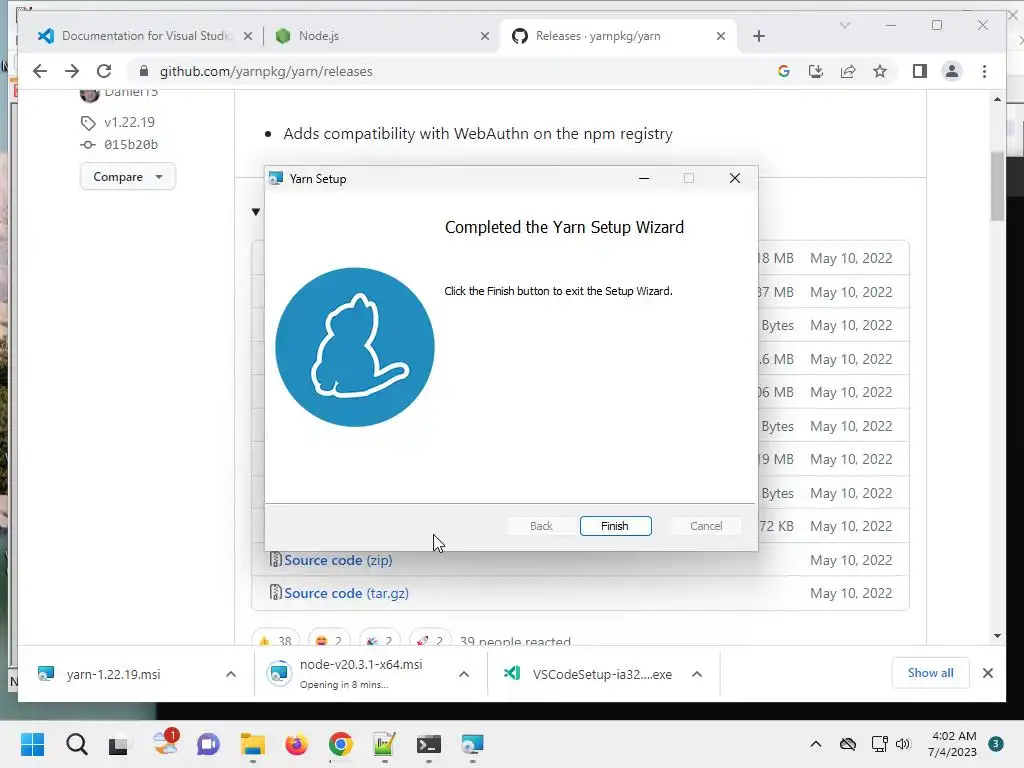
Task: Bookmark this page with the star icon
Action: coord(880,71)
